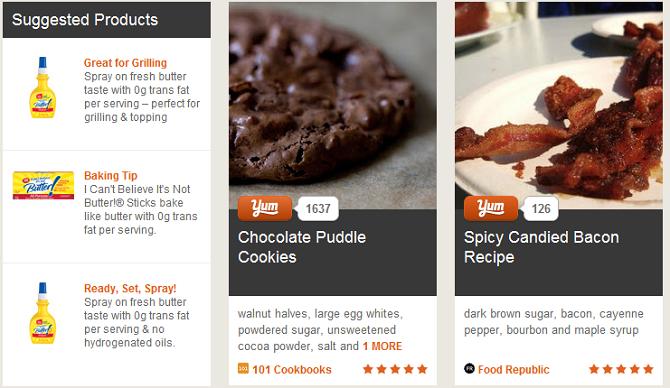Click the star rating under Spicy Candied Bacon
This screenshot has height=388, width=670.
[621, 369]
